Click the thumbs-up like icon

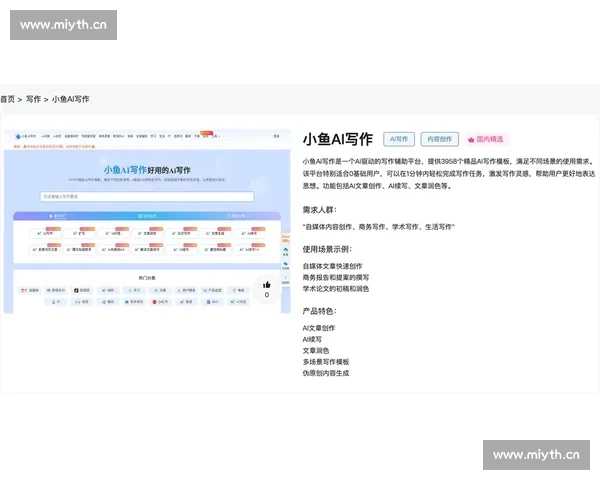267,284
